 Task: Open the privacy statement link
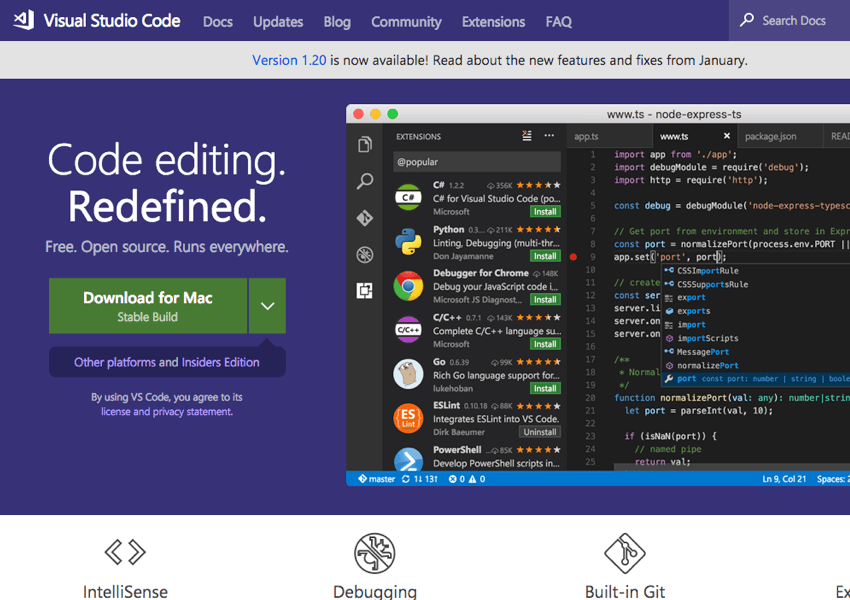[192, 411]
